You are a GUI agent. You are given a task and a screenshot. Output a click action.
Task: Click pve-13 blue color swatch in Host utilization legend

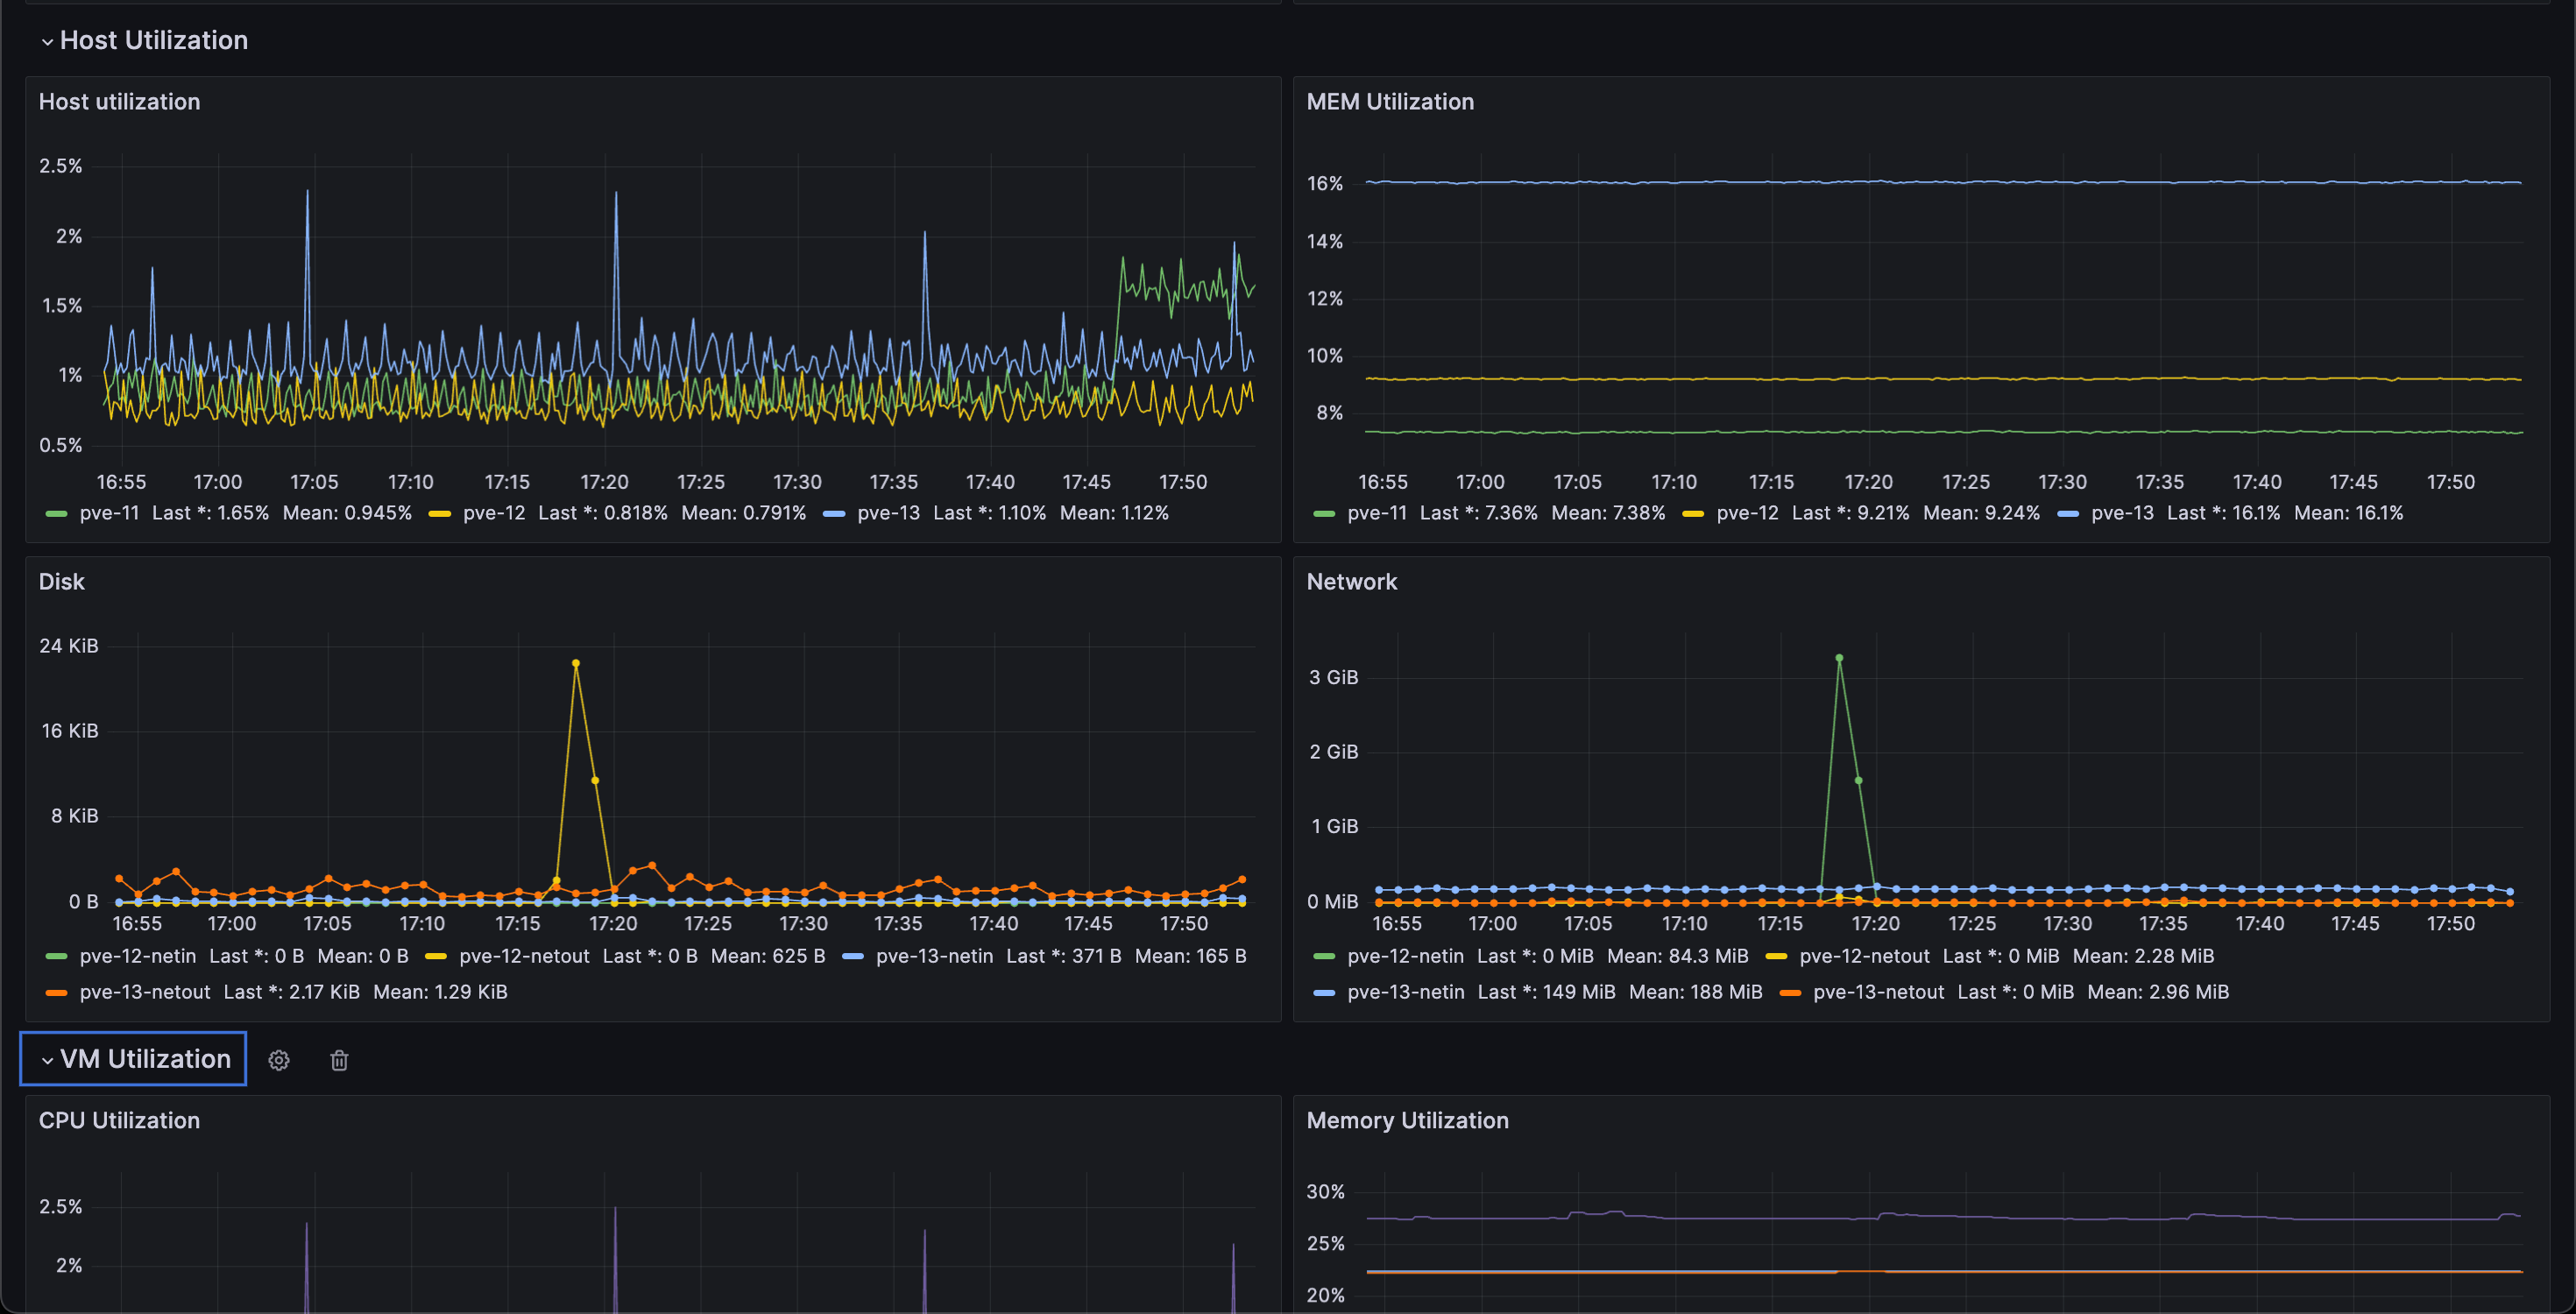point(834,514)
